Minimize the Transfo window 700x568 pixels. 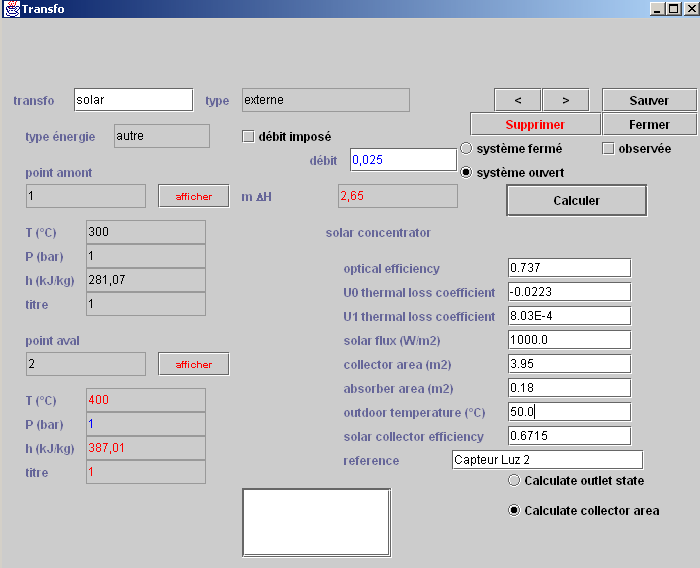point(656,8)
